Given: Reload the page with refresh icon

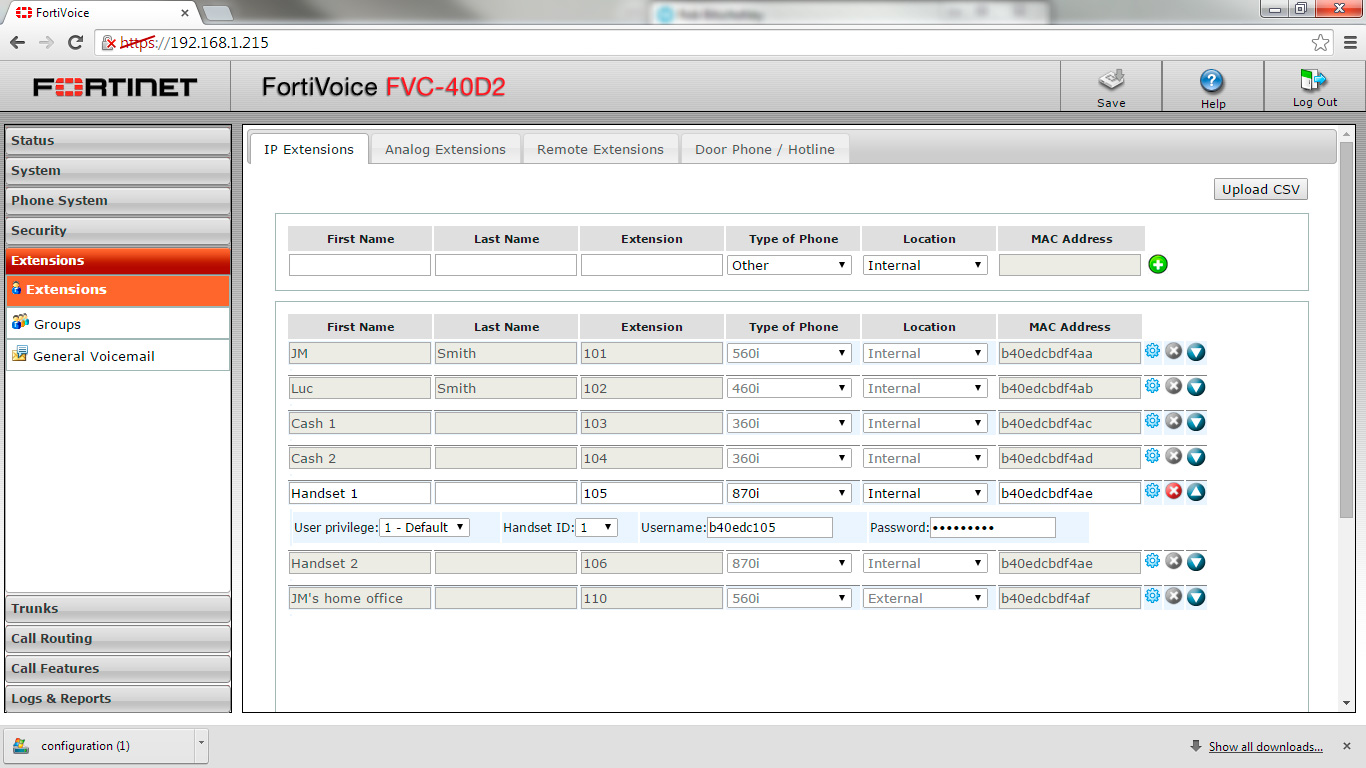Looking at the screenshot, I should (x=75, y=42).
